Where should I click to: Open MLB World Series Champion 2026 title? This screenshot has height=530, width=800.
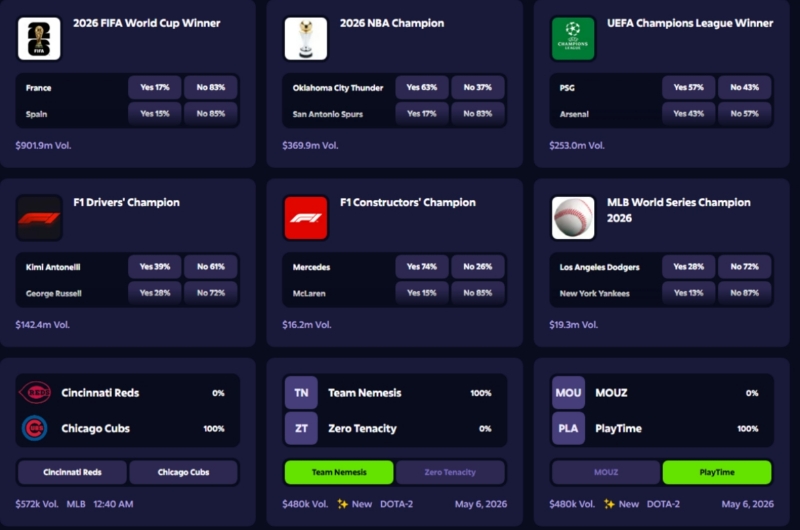point(679,210)
